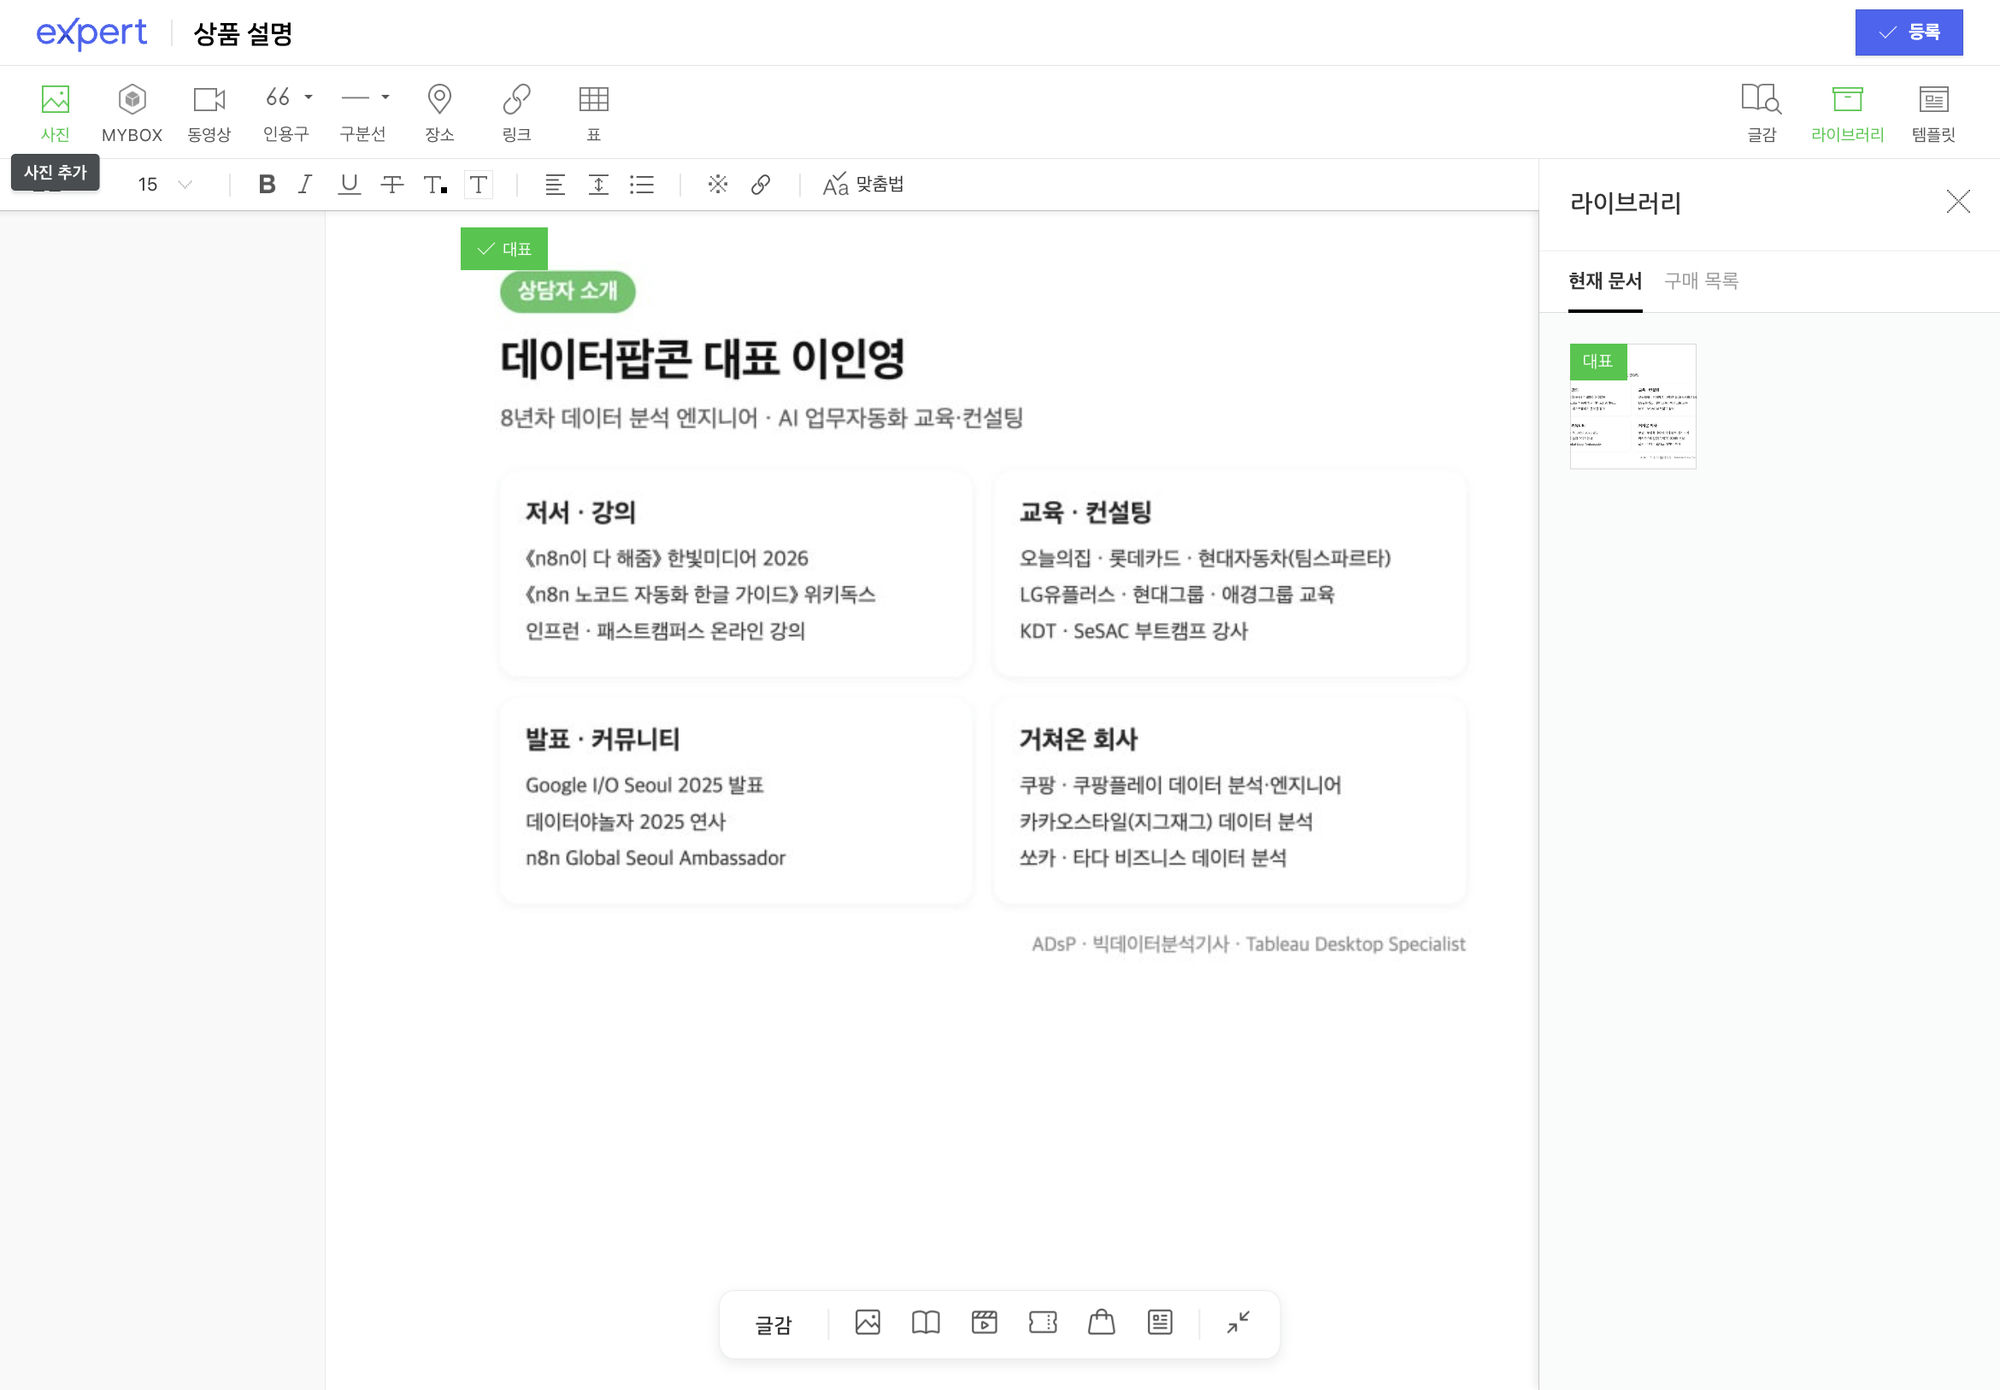2000x1390 pixels.
Task: Click the 사진 photo insert icon
Action: point(55,99)
